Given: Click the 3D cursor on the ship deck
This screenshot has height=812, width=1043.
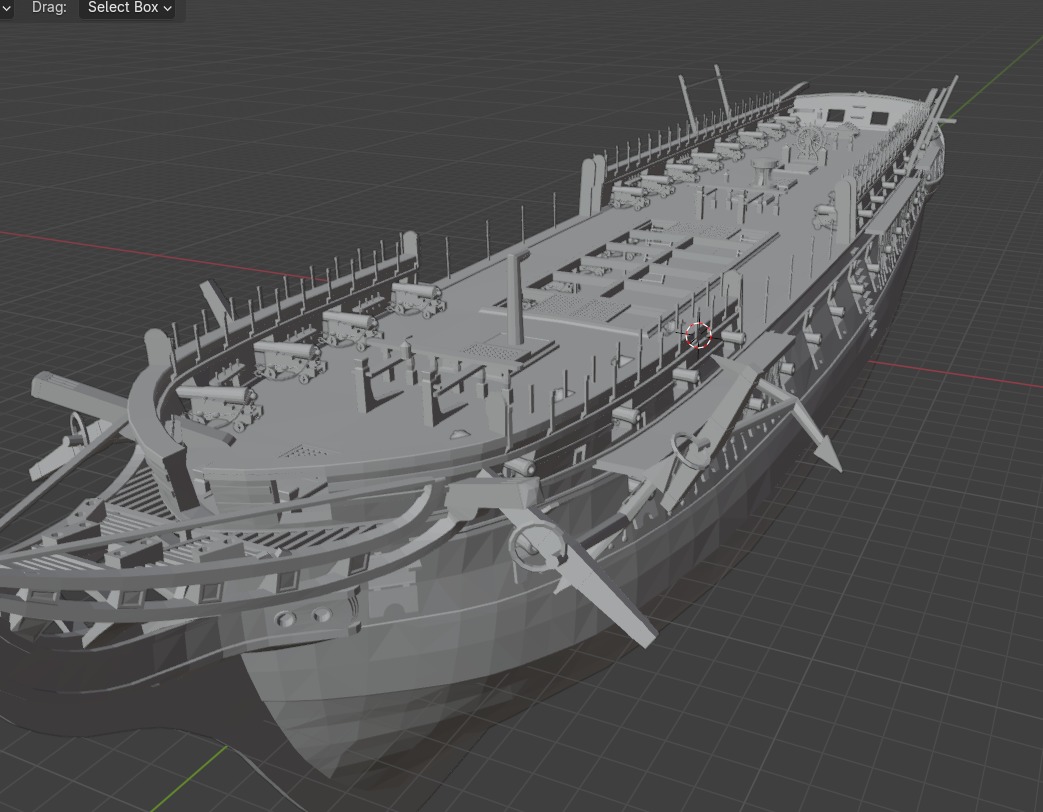Looking at the screenshot, I should pyautogui.click(x=698, y=335).
